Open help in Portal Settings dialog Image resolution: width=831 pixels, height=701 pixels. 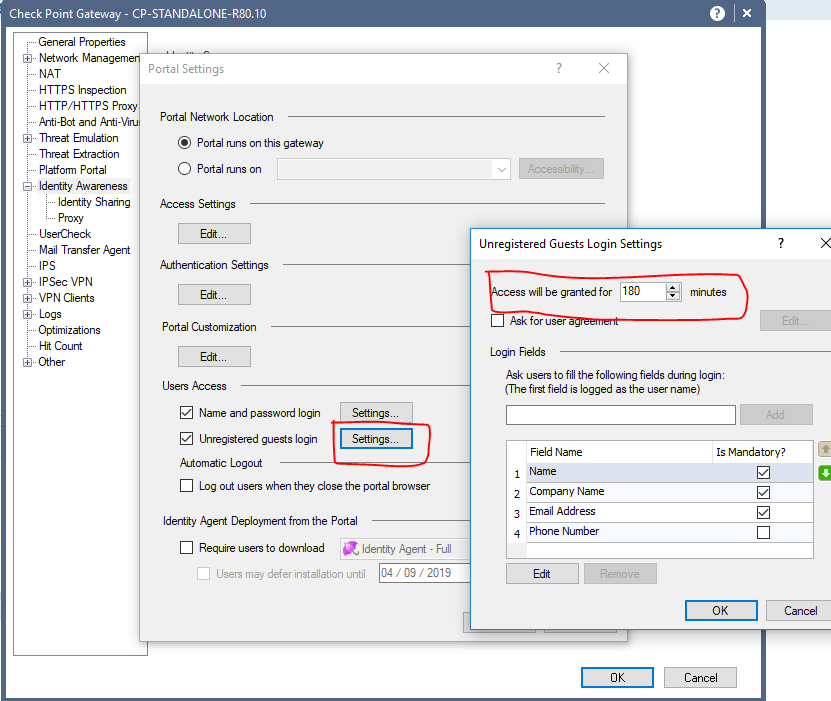[x=559, y=68]
